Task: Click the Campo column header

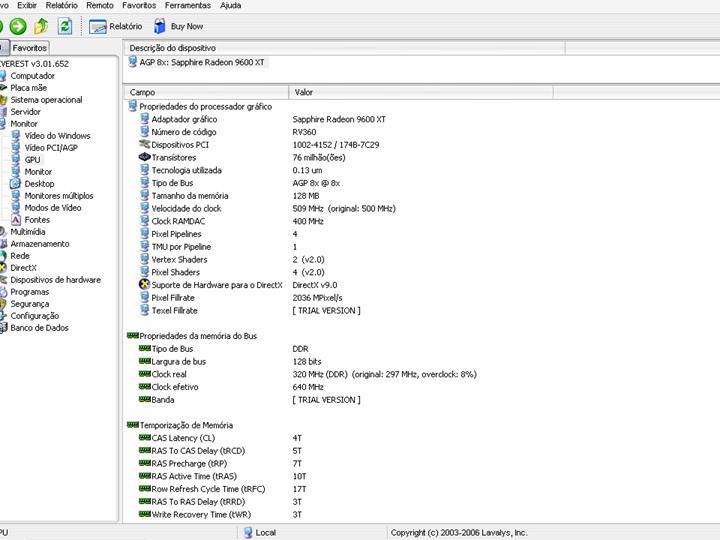Action: point(206,92)
